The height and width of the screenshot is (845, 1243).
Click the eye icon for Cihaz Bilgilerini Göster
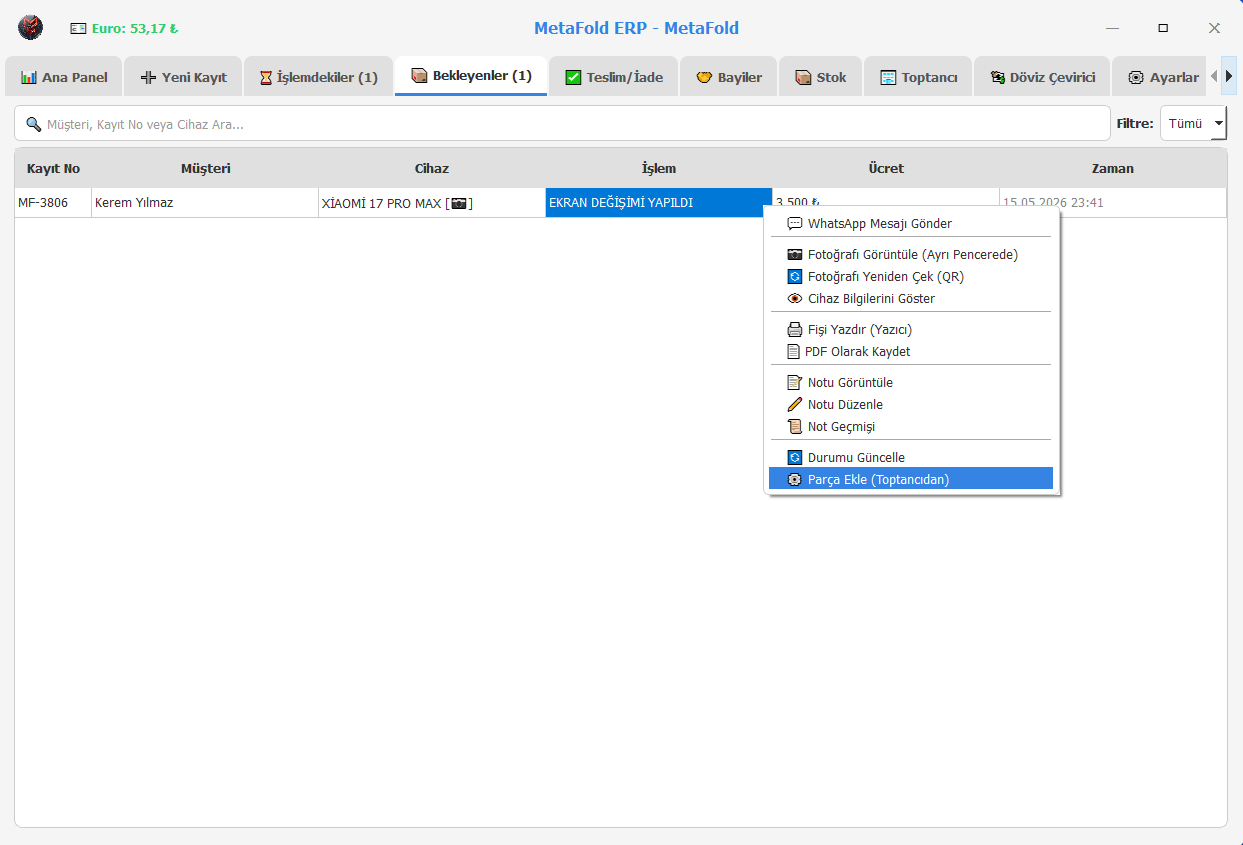click(x=795, y=299)
